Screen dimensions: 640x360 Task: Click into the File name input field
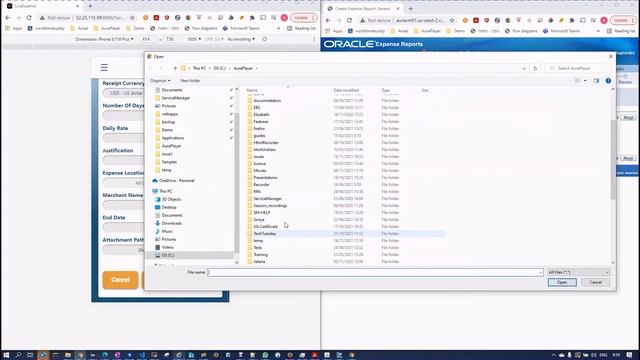(x=372, y=272)
